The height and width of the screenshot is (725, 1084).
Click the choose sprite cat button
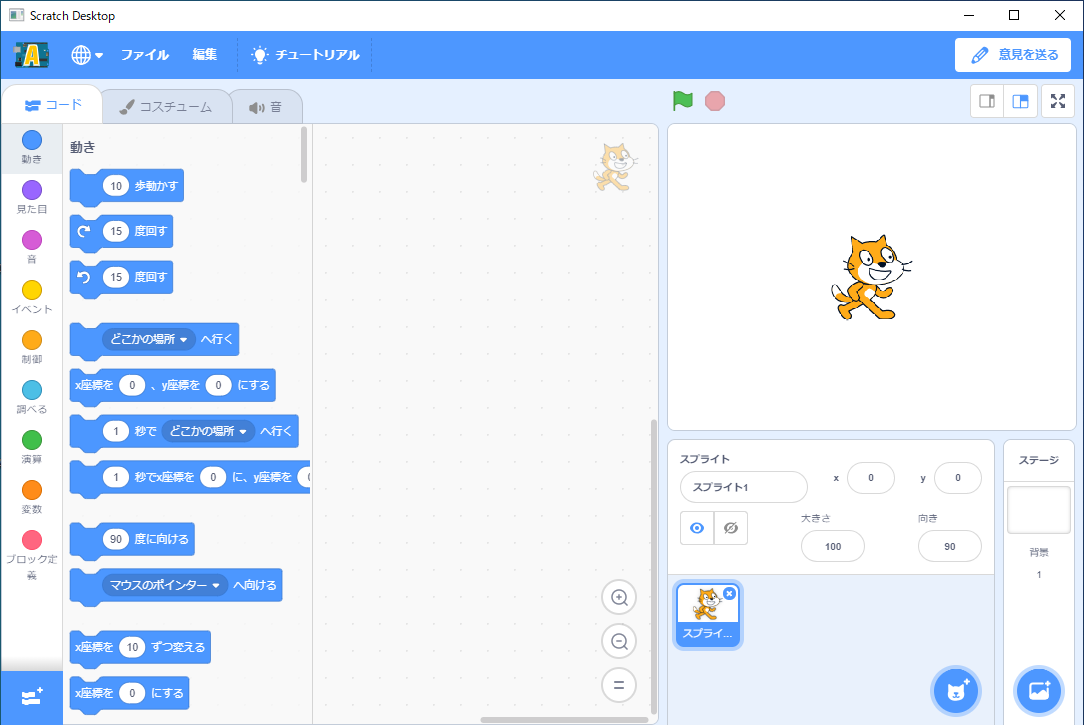coord(956,690)
